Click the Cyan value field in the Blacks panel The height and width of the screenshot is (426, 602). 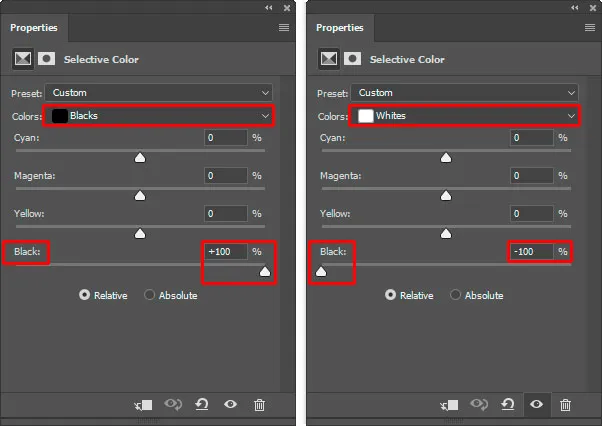coord(226,137)
